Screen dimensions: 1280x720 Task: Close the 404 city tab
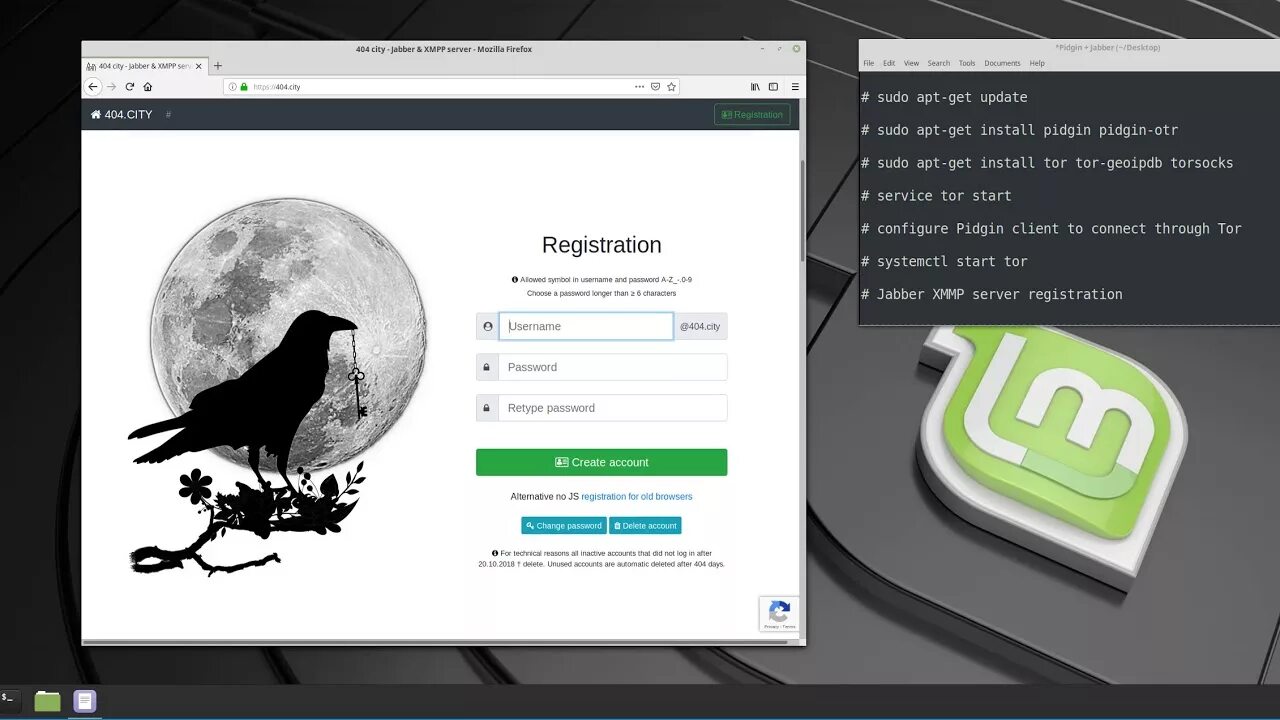(198, 66)
